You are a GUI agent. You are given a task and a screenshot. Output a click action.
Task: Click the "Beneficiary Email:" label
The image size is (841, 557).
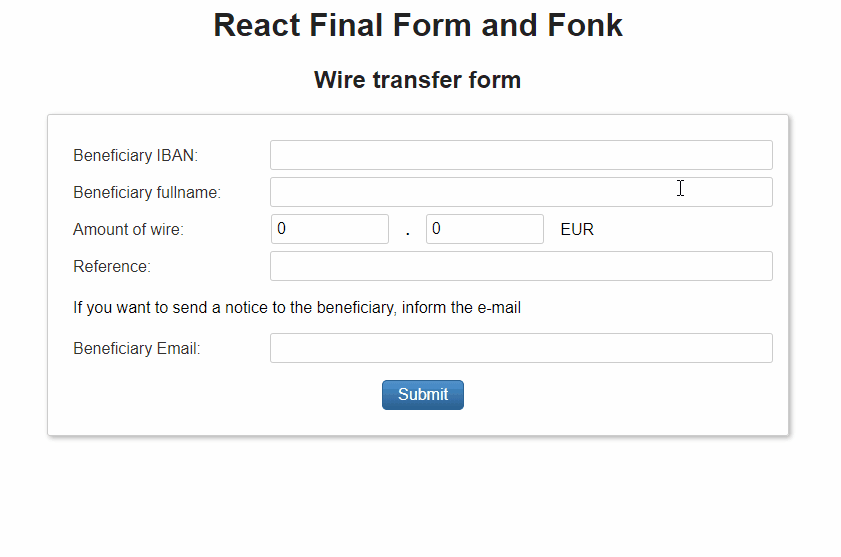tap(137, 349)
